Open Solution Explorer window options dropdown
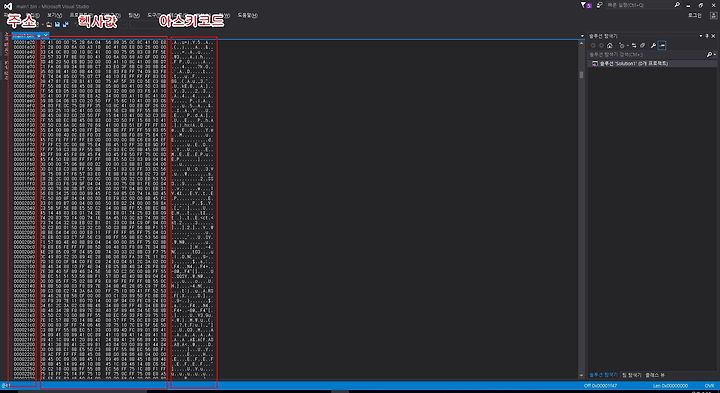 [701, 36]
